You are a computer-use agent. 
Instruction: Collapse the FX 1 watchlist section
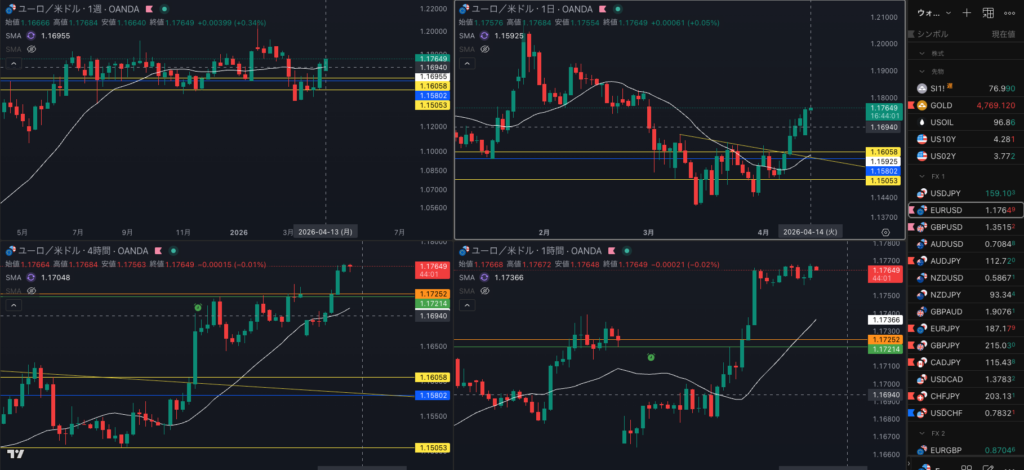(x=922, y=176)
